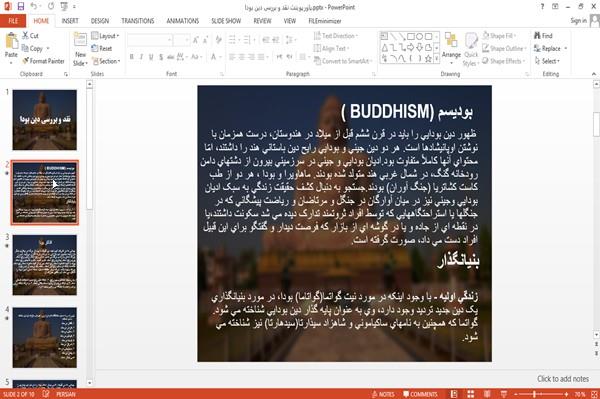Click the Replace button
600x399 pixels.
pos(550,48)
